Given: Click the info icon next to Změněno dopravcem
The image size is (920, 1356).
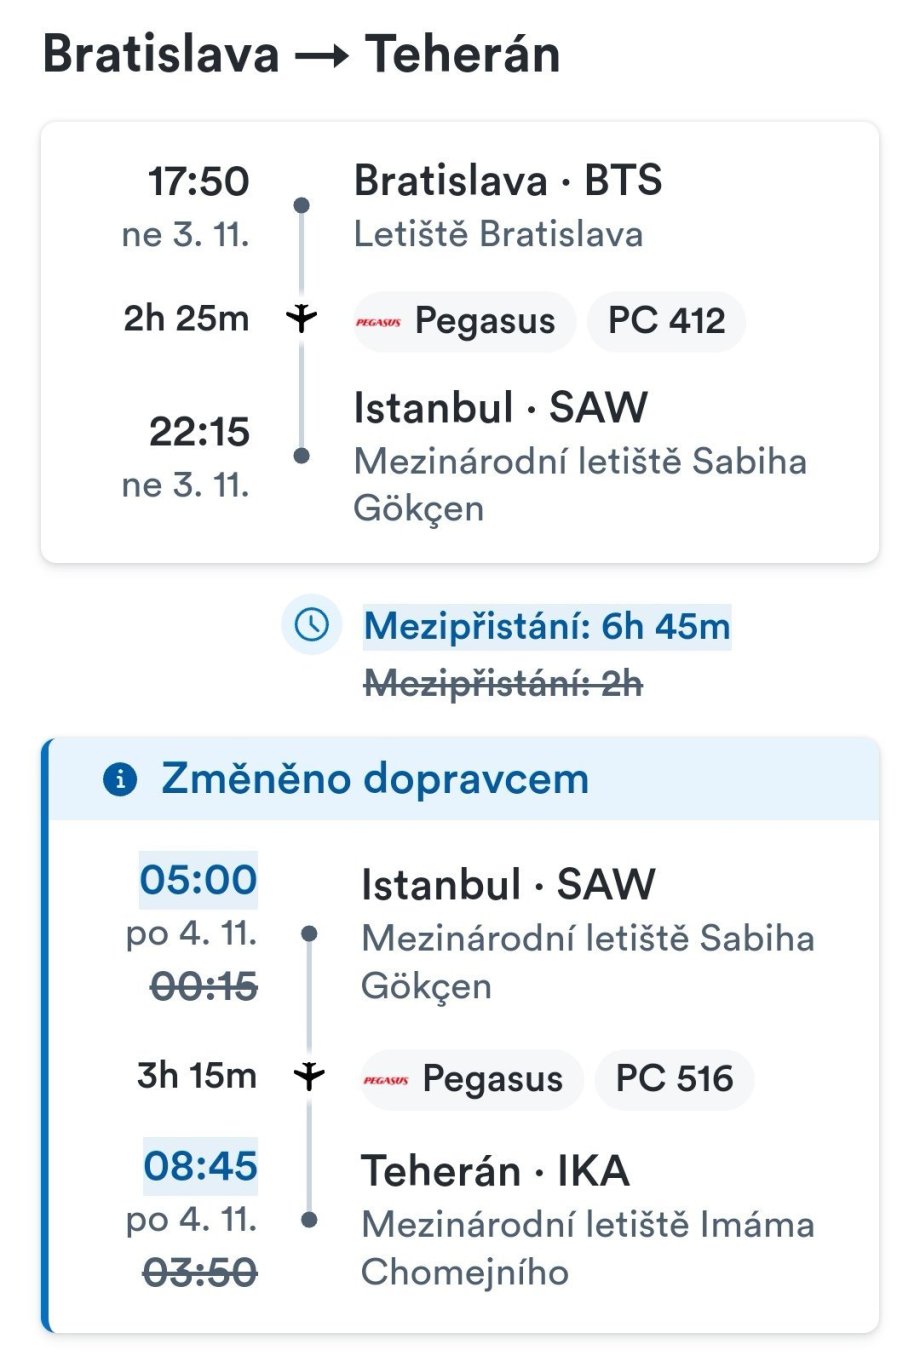Looking at the screenshot, I should pyautogui.click(x=120, y=779).
